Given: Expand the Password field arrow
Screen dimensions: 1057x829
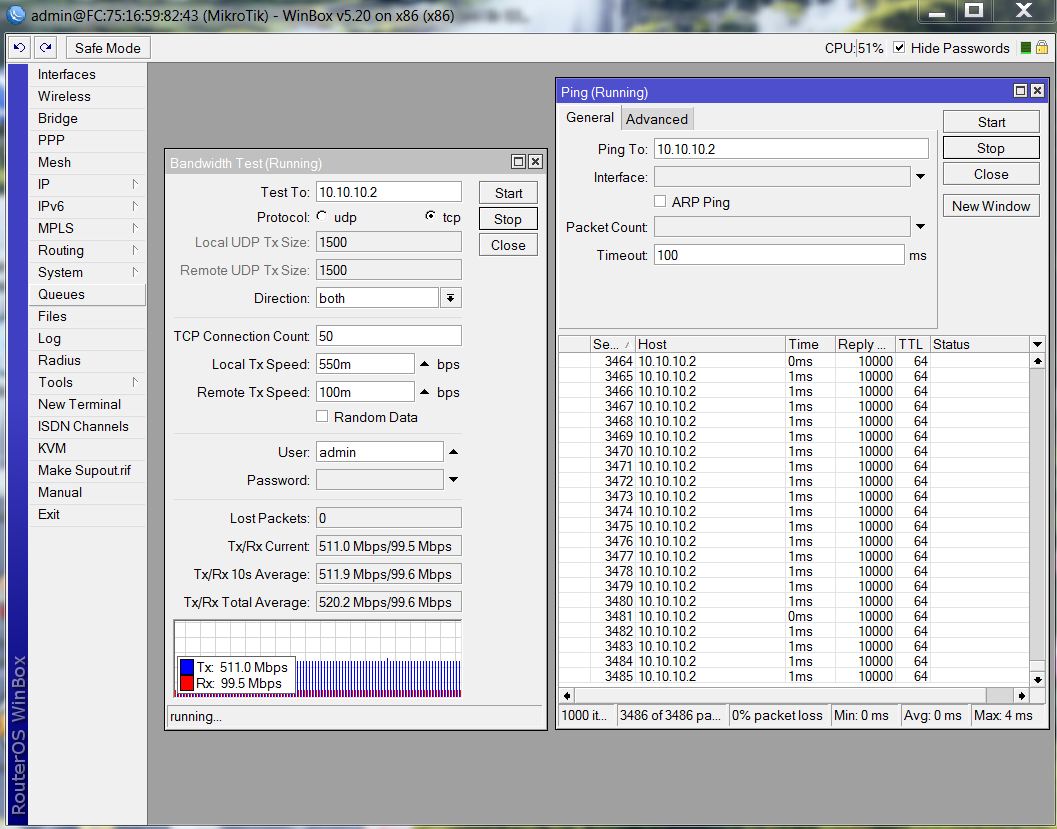Looking at the screenshot, I should (x=453, y=479).
